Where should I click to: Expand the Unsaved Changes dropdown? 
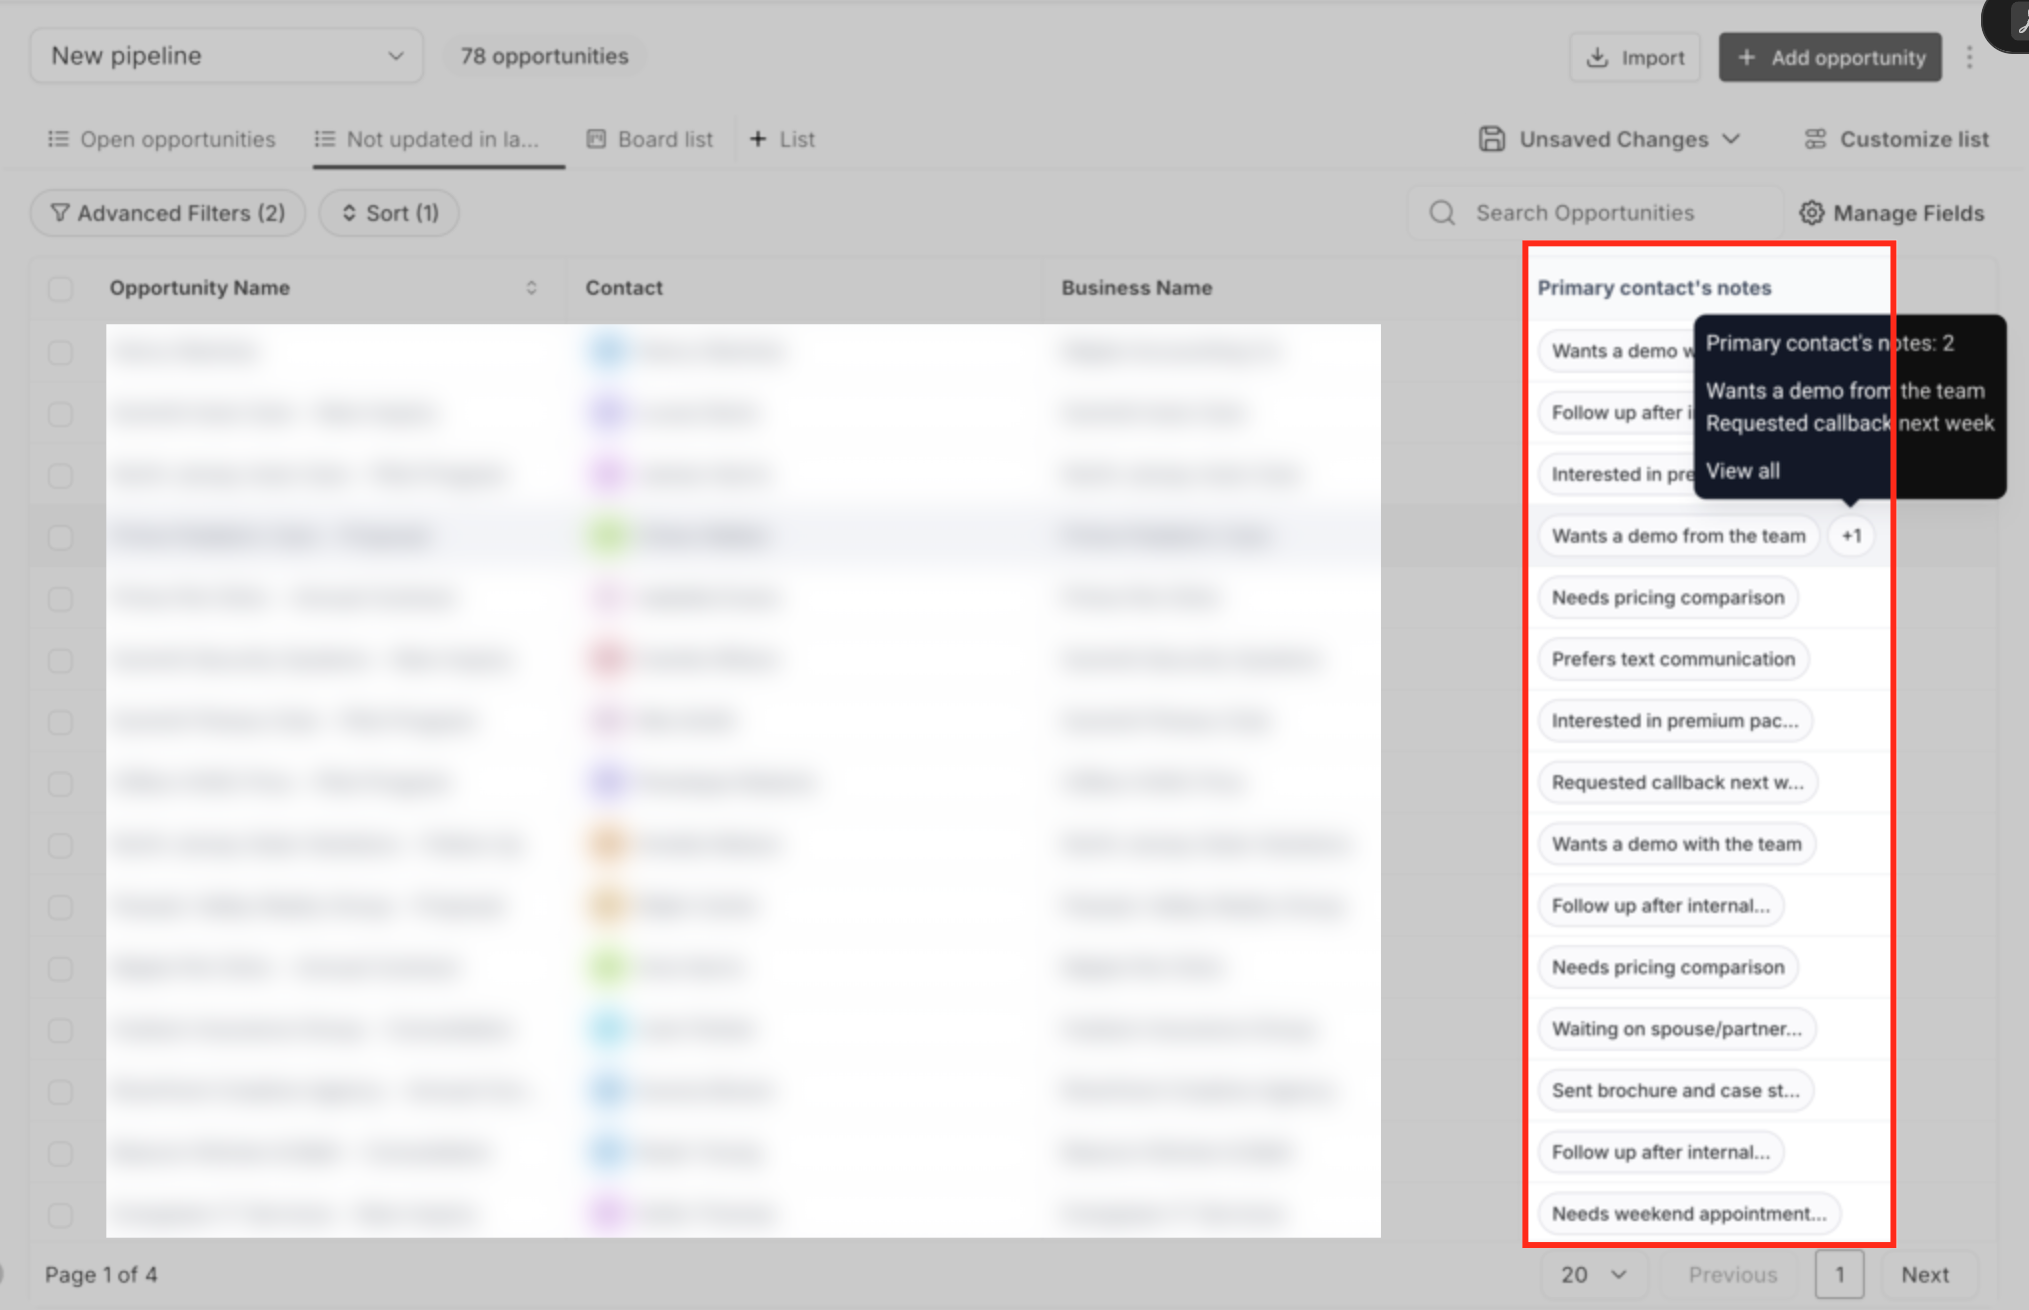(1610, 139)
